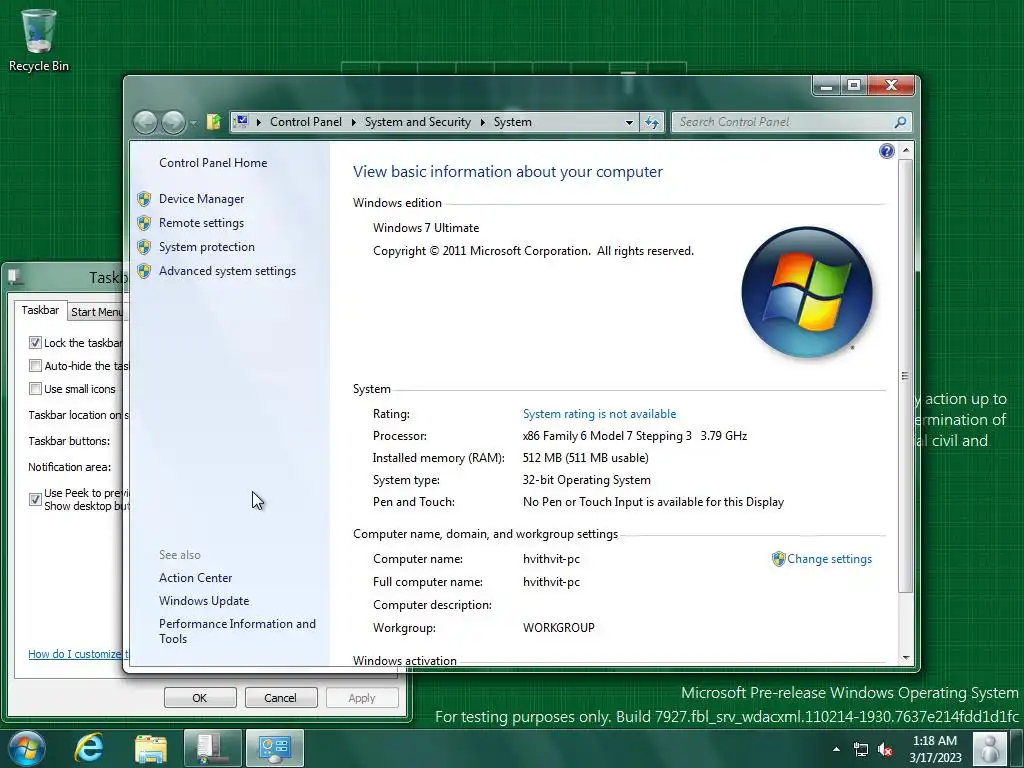
Task: Open Remote settings link
Action: pos(201,223)
